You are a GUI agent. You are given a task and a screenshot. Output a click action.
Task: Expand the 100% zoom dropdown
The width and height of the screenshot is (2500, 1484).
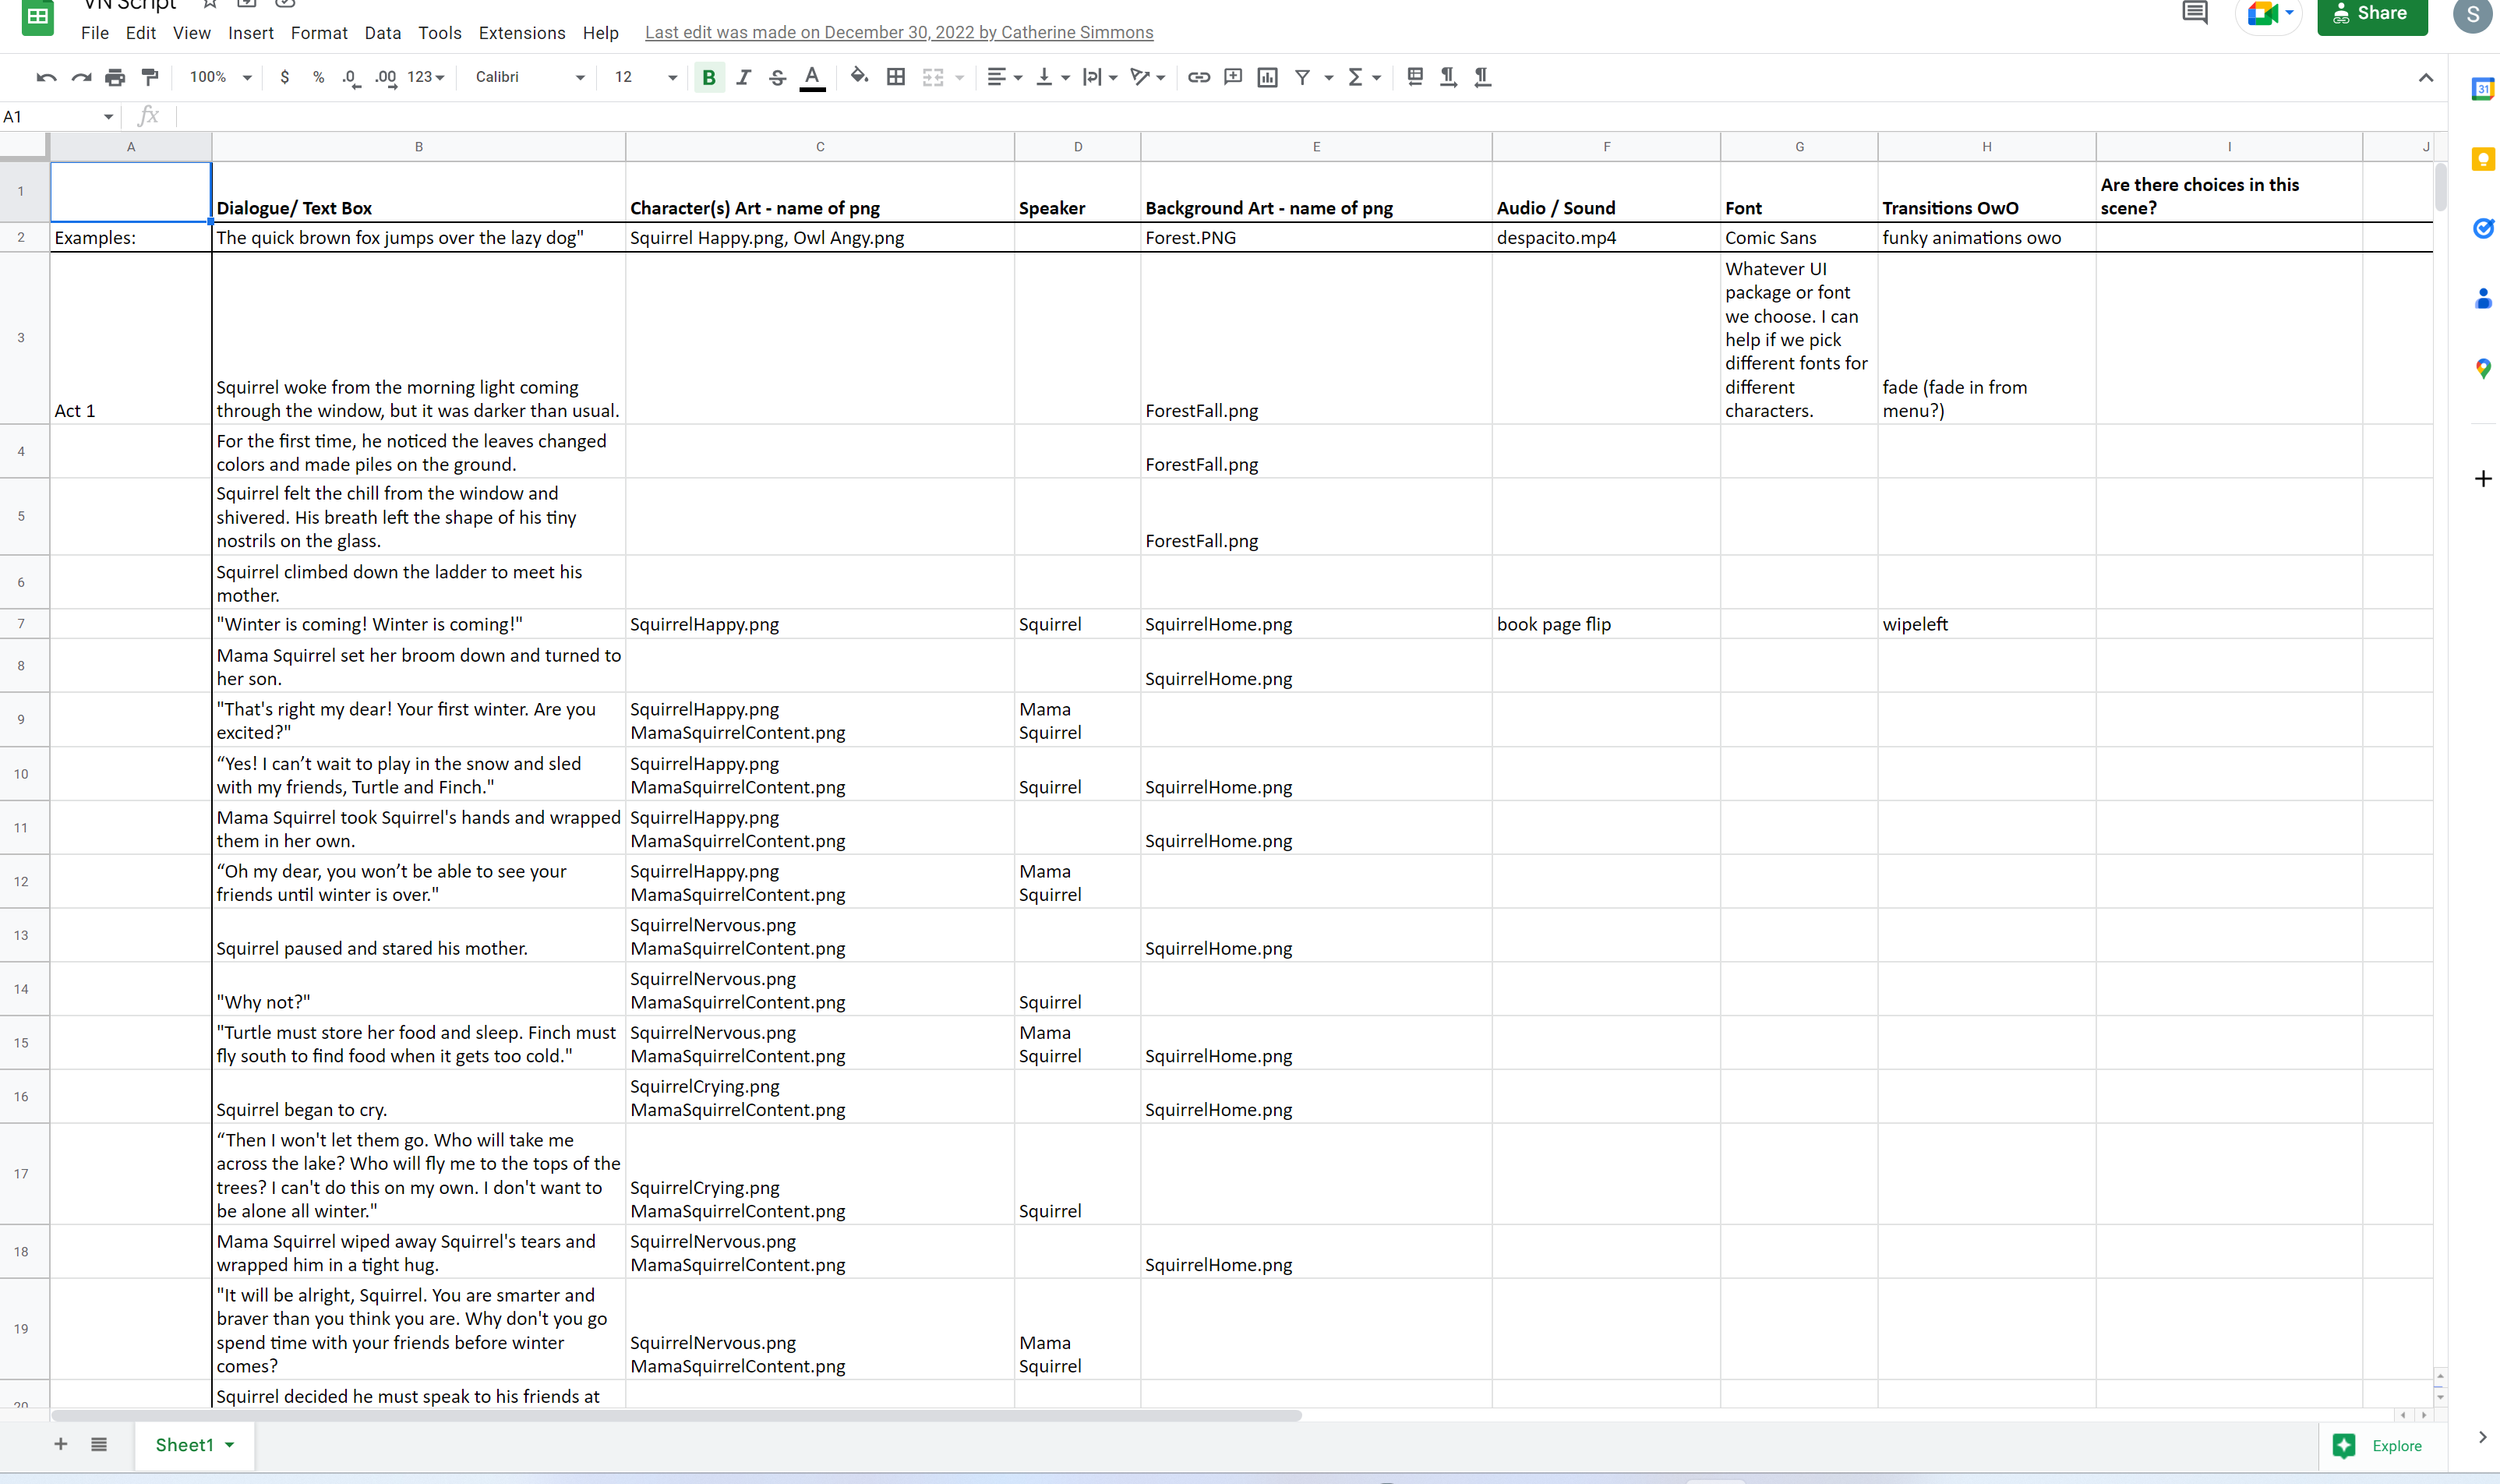pyautogui.click(x=220, y=77)
